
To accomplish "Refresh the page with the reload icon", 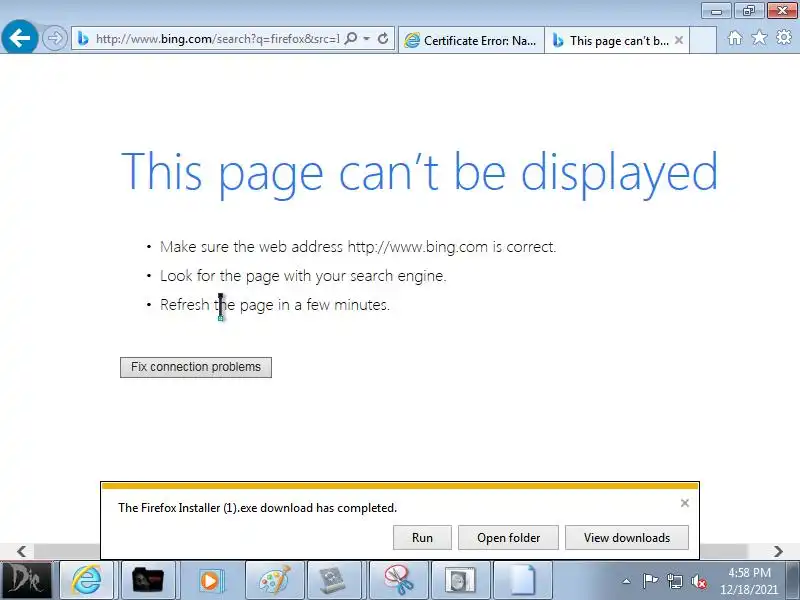I will pyautogui.click(x=383, y=39).
